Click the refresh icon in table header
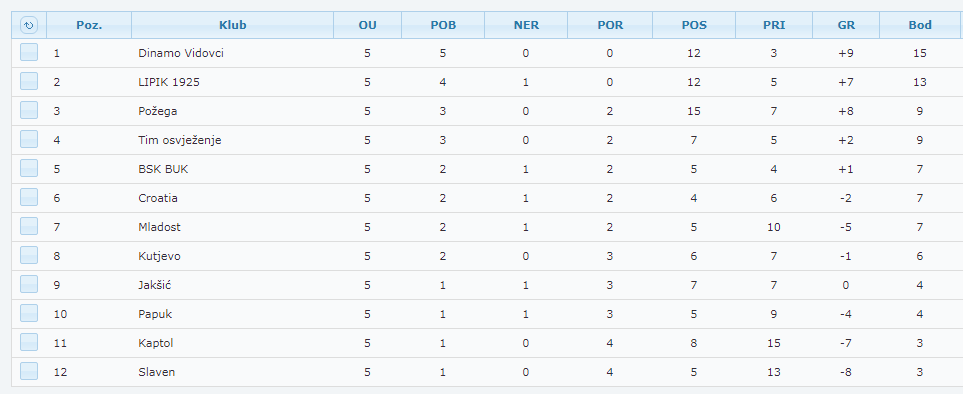Screen dimensions: 963x394 coord(29,25)
